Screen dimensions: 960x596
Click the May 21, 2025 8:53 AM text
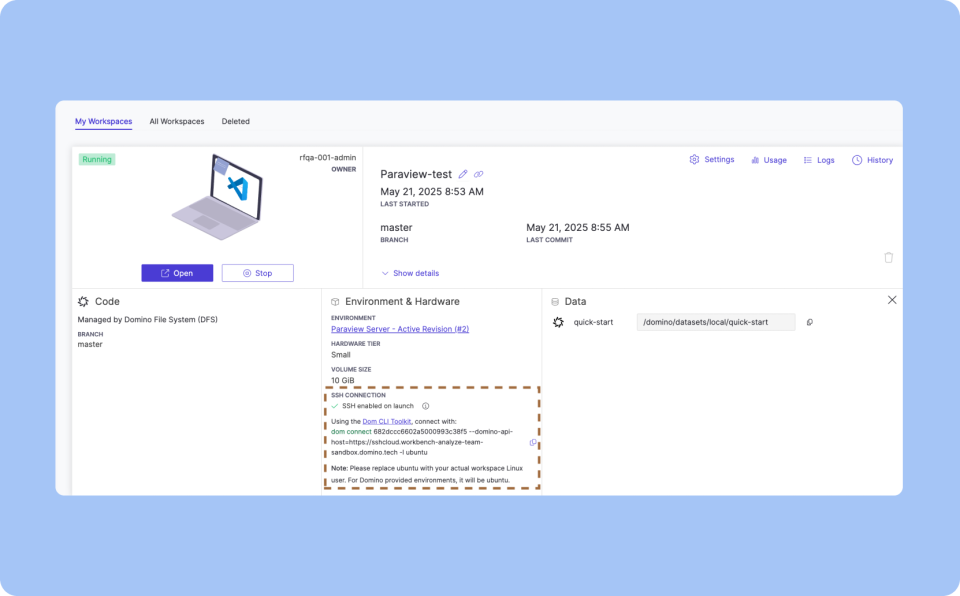[x=432, y=192]
